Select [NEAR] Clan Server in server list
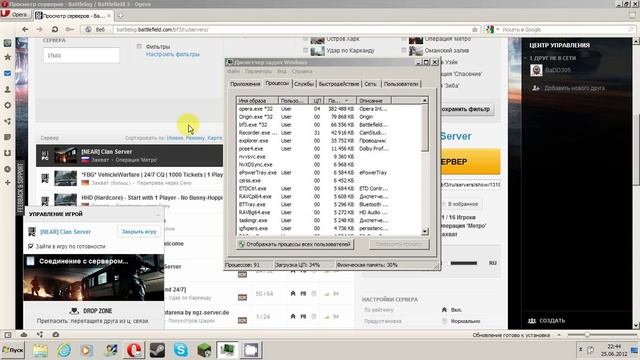This screenshot has width=640, height=360. tap(129, 156)
